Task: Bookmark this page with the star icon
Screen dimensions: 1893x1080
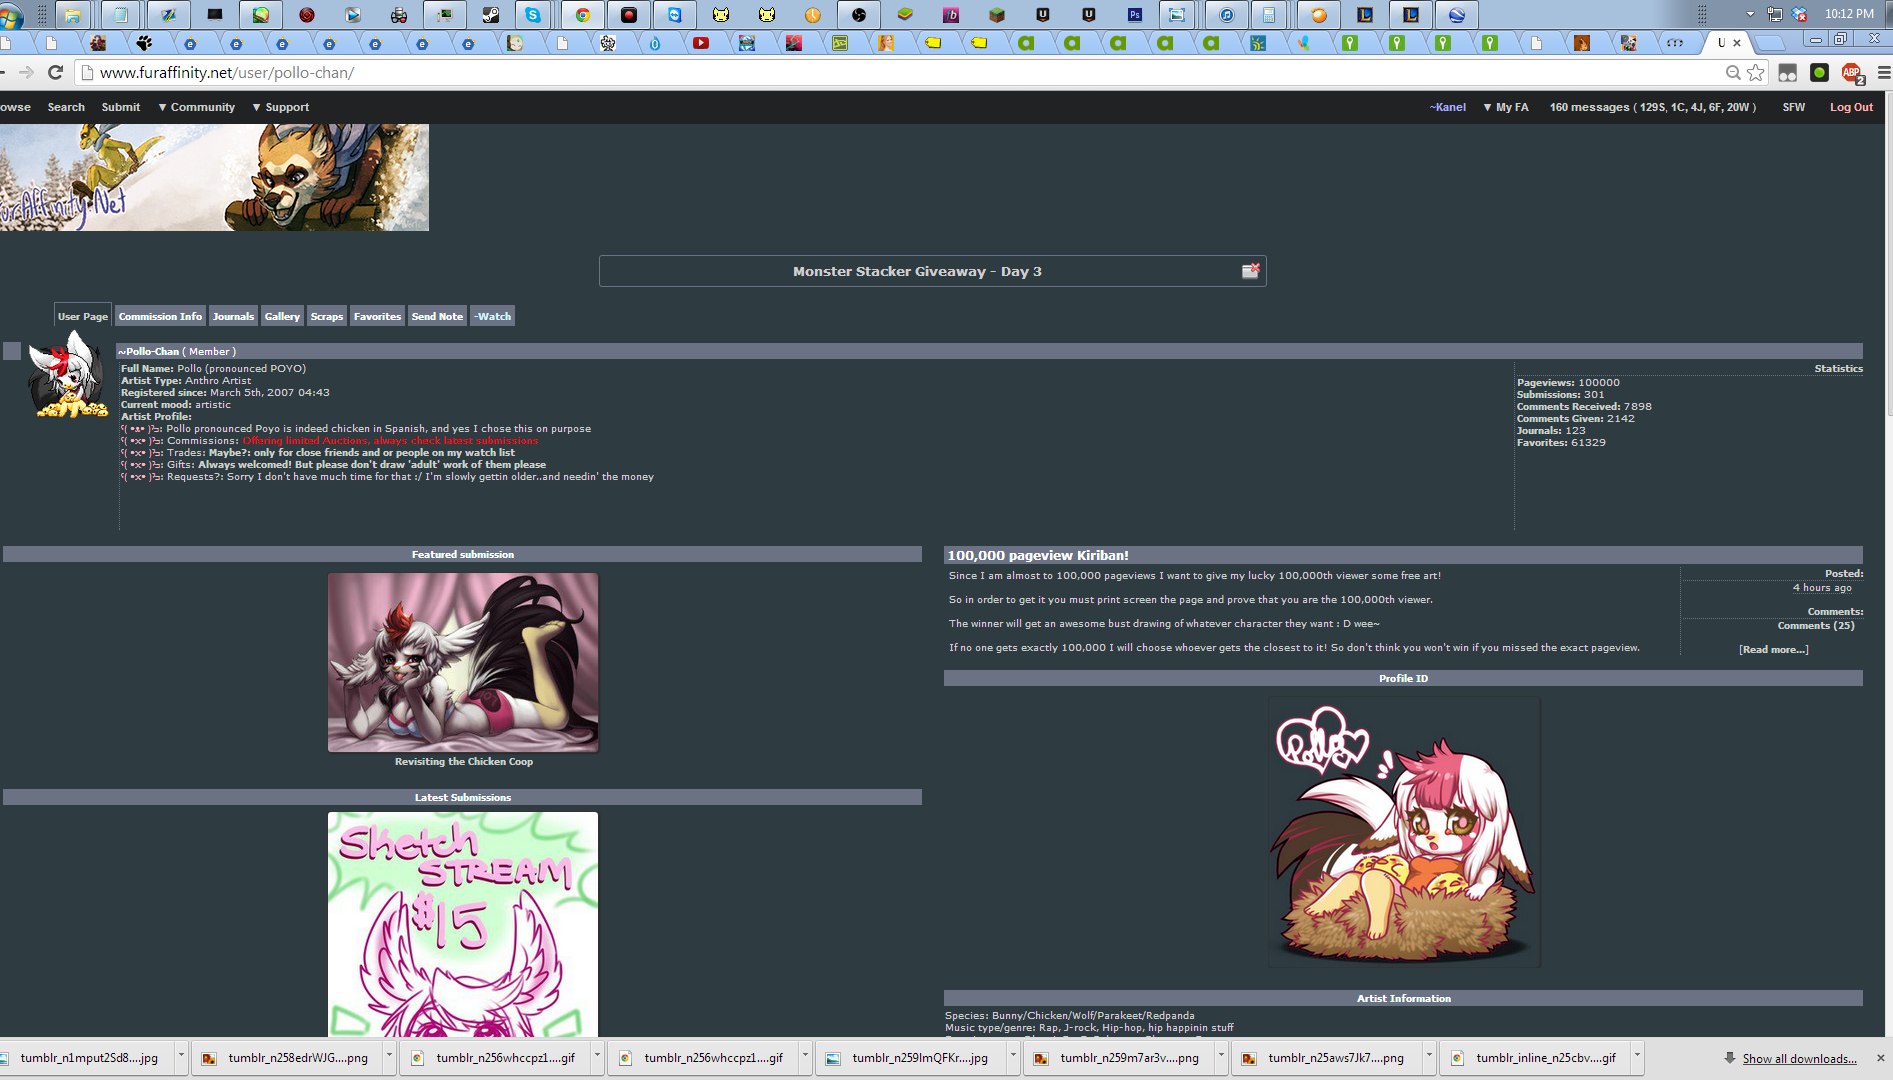Action: pyautogui.click(x=1756, y=73)
